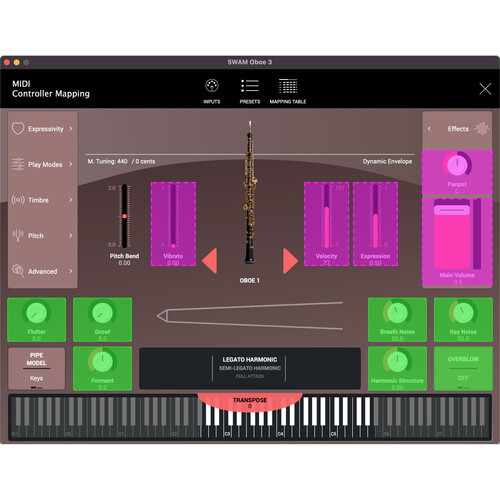This screenshot has width=500, height=500.
Task: Open the Mapping Table grid icon
Action: (x=288, y=86)
